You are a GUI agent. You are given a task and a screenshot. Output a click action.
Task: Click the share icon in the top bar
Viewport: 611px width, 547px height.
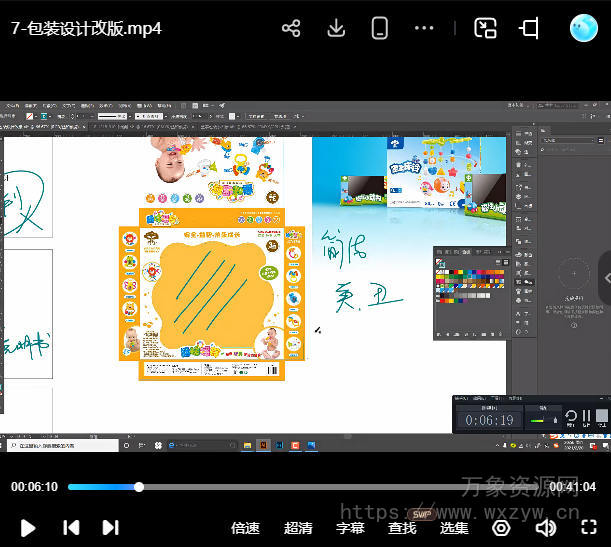pyautogui.click(x=291, y=28)
